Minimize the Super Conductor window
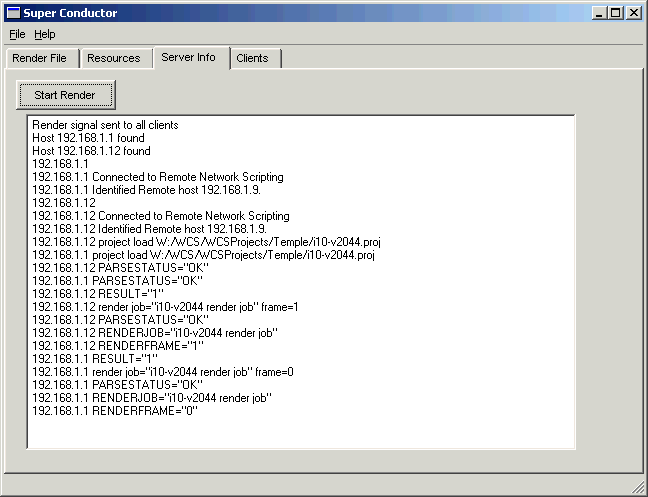This screenshot has width=648, height=497. pos(599,13)
